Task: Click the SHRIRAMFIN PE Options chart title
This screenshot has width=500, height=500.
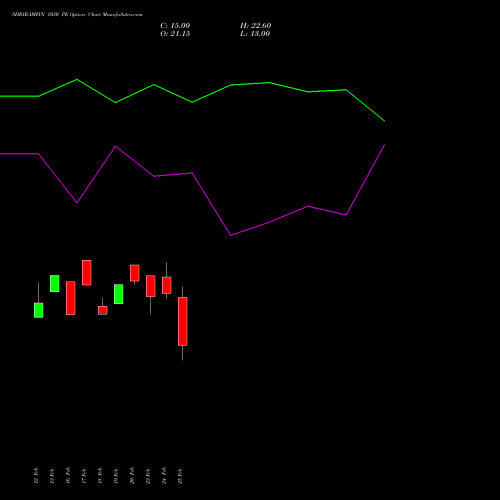Action: (x=77, y=15)
